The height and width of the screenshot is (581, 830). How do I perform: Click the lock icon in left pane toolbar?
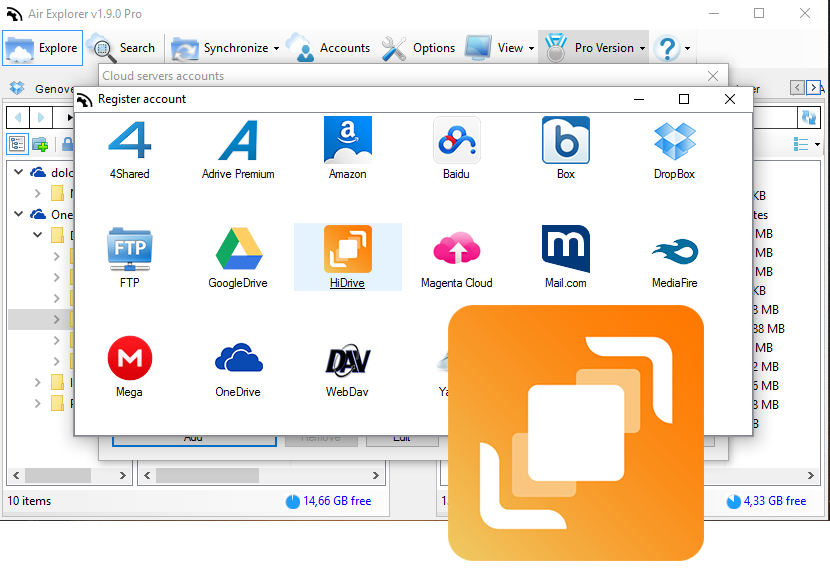(67, 143)
